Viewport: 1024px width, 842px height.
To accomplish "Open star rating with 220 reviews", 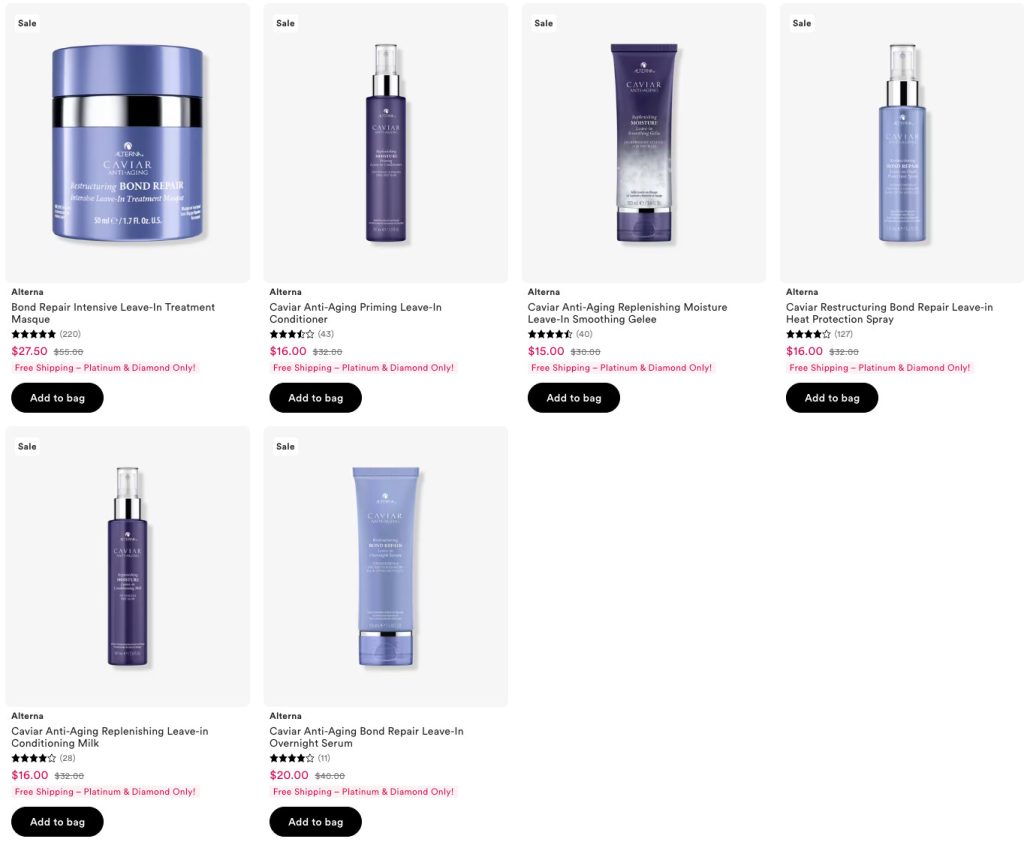I will point(46,334).
